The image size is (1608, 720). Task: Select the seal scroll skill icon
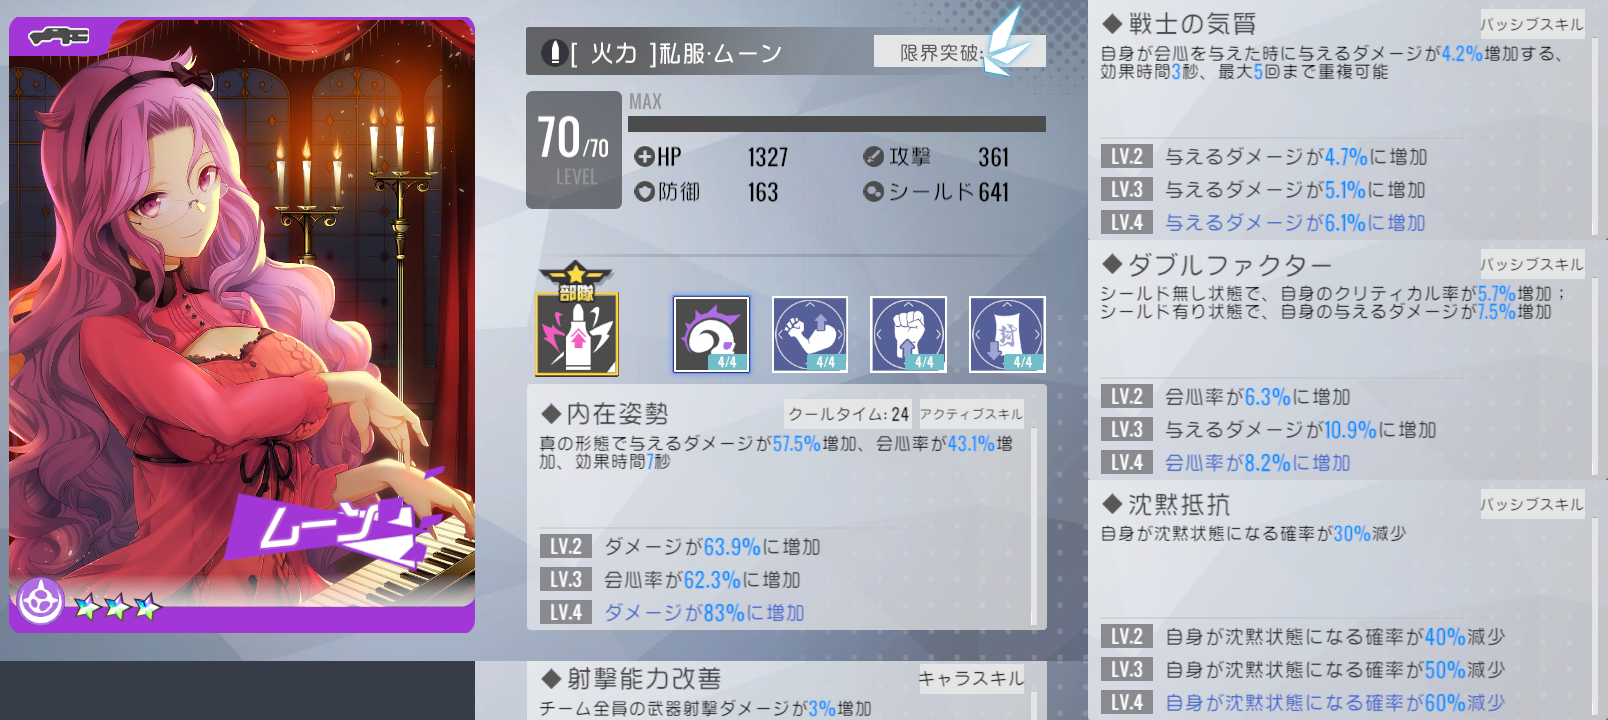(1007, 335)
